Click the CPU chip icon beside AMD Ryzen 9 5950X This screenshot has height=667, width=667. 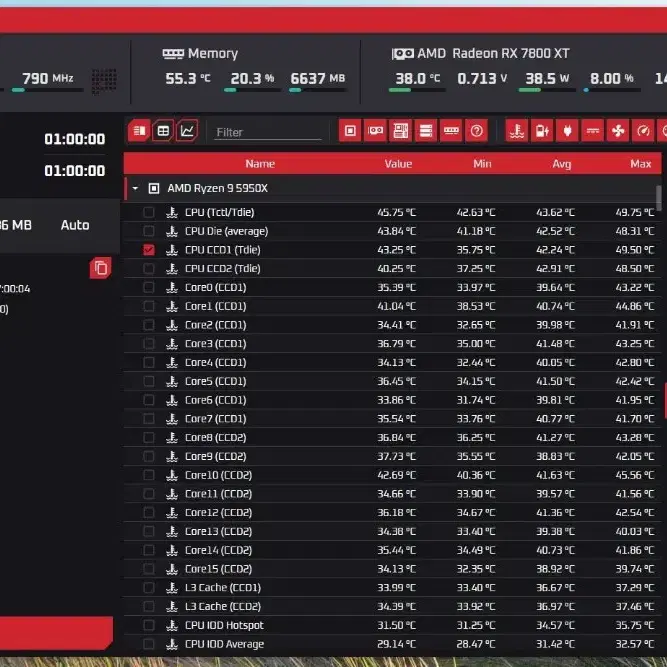(x=154, y=188)
